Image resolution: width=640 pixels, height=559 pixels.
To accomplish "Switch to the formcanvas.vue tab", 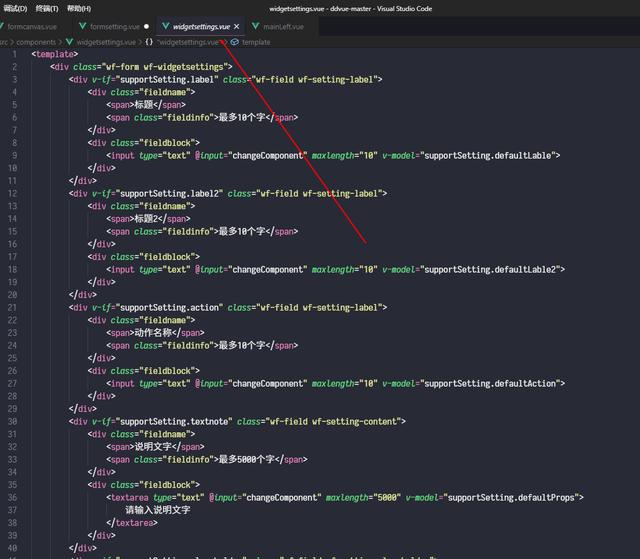I will pyautogui.click(x=32, y=27).
